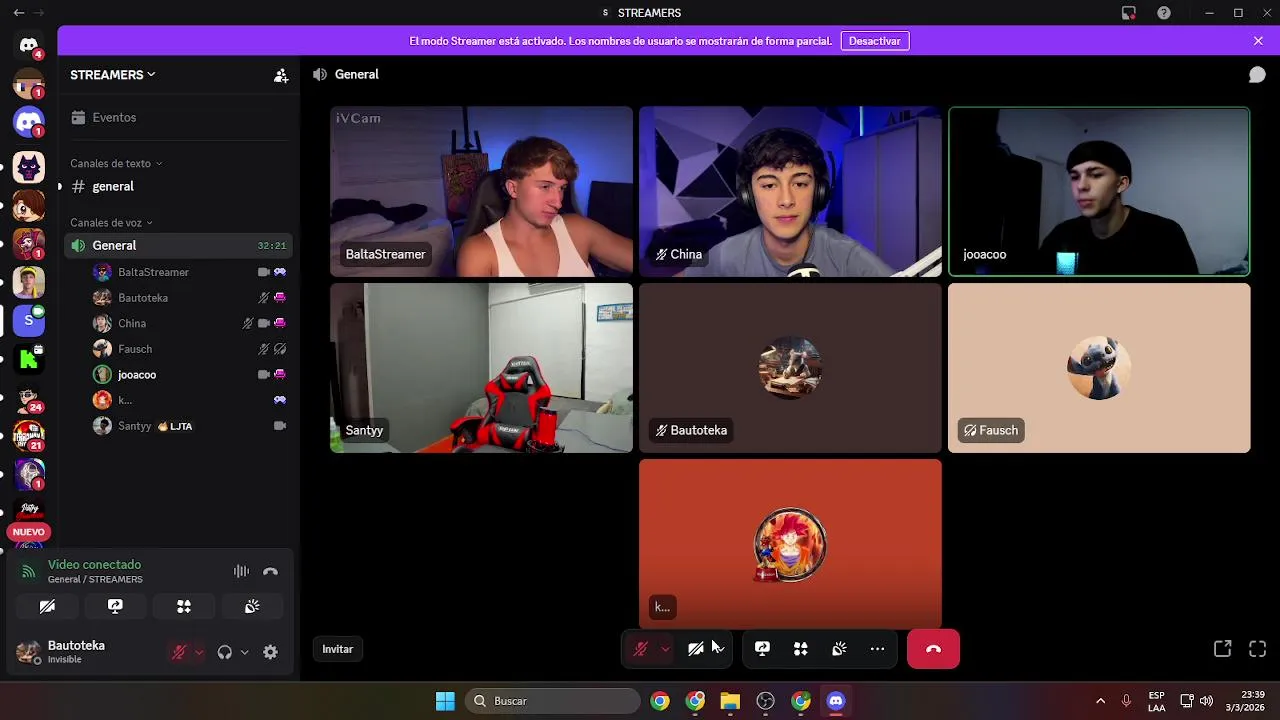Open soundboard from call control bar

[x=839, y=649]
